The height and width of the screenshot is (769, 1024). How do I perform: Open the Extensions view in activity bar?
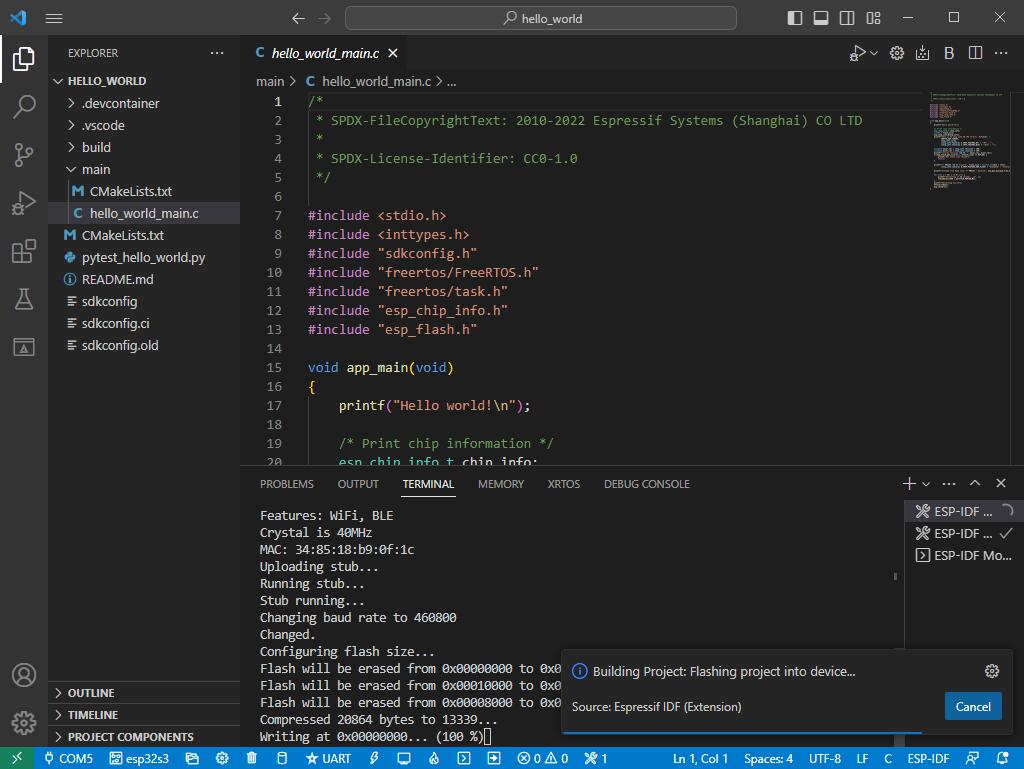24,251
